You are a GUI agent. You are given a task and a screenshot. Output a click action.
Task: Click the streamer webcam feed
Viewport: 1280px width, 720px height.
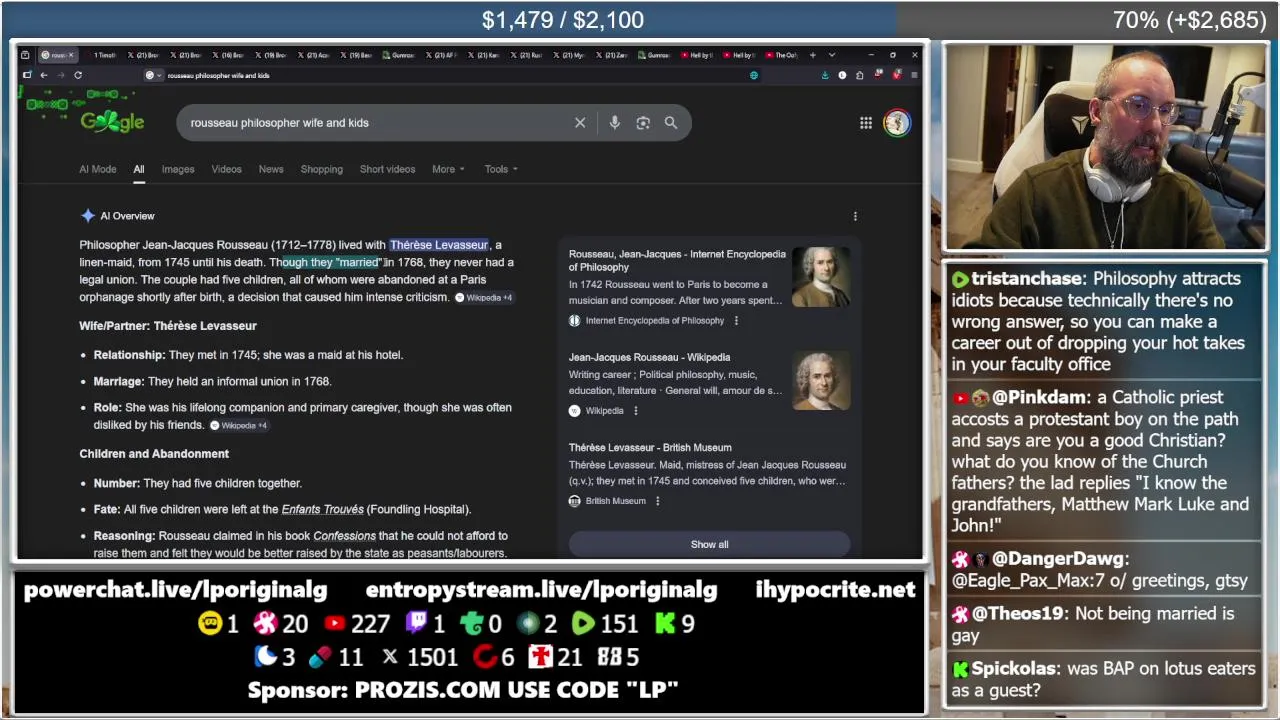pos(1105,147)
